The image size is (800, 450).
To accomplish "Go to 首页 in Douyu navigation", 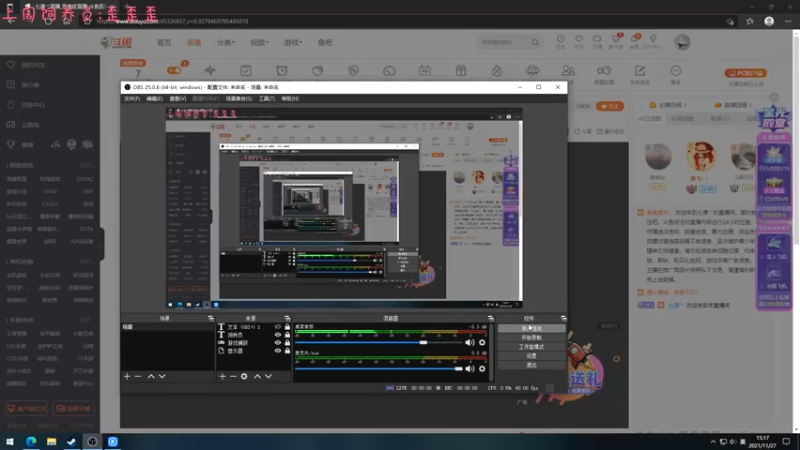I will click(164, 42).
